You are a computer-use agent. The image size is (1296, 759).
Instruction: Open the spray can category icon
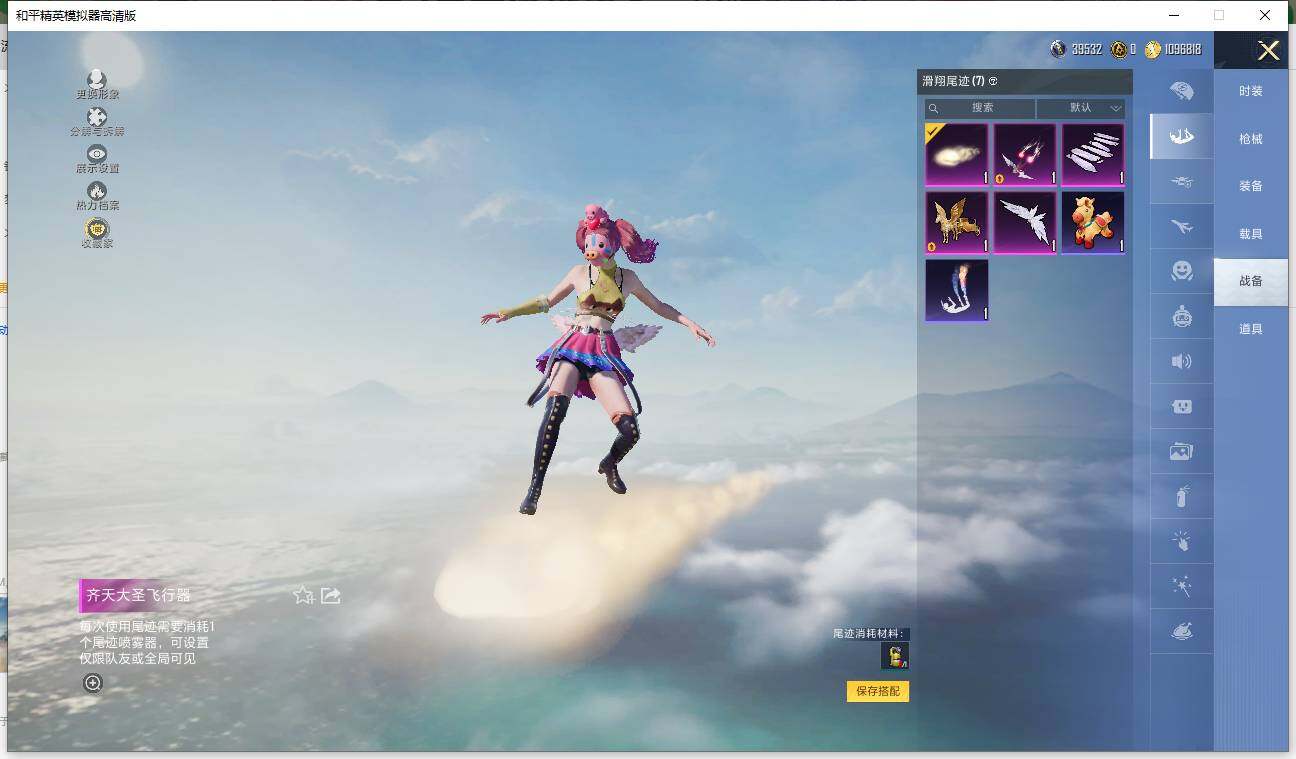click(1181, 497)
